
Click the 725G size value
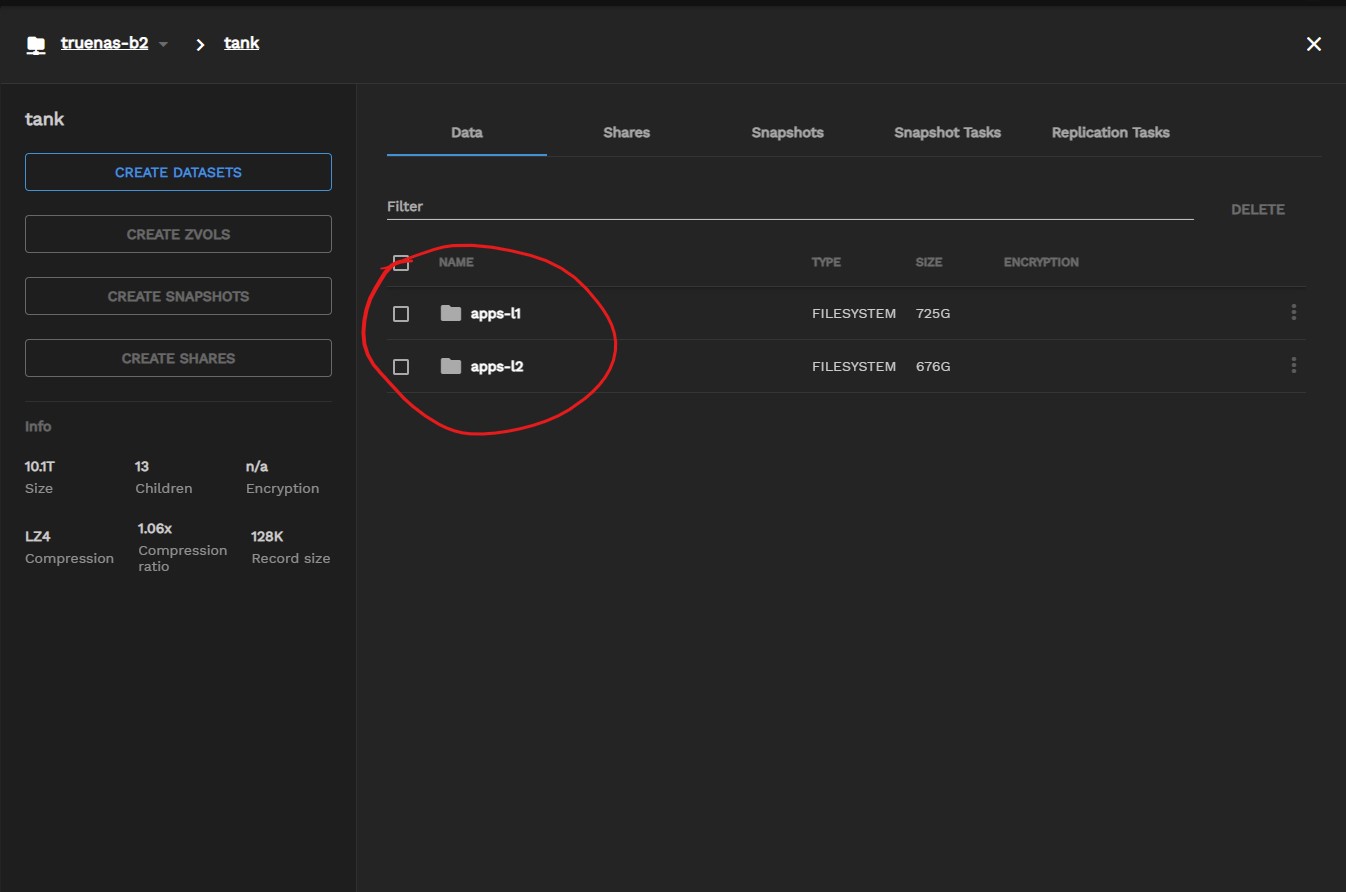tap(933, 313)
